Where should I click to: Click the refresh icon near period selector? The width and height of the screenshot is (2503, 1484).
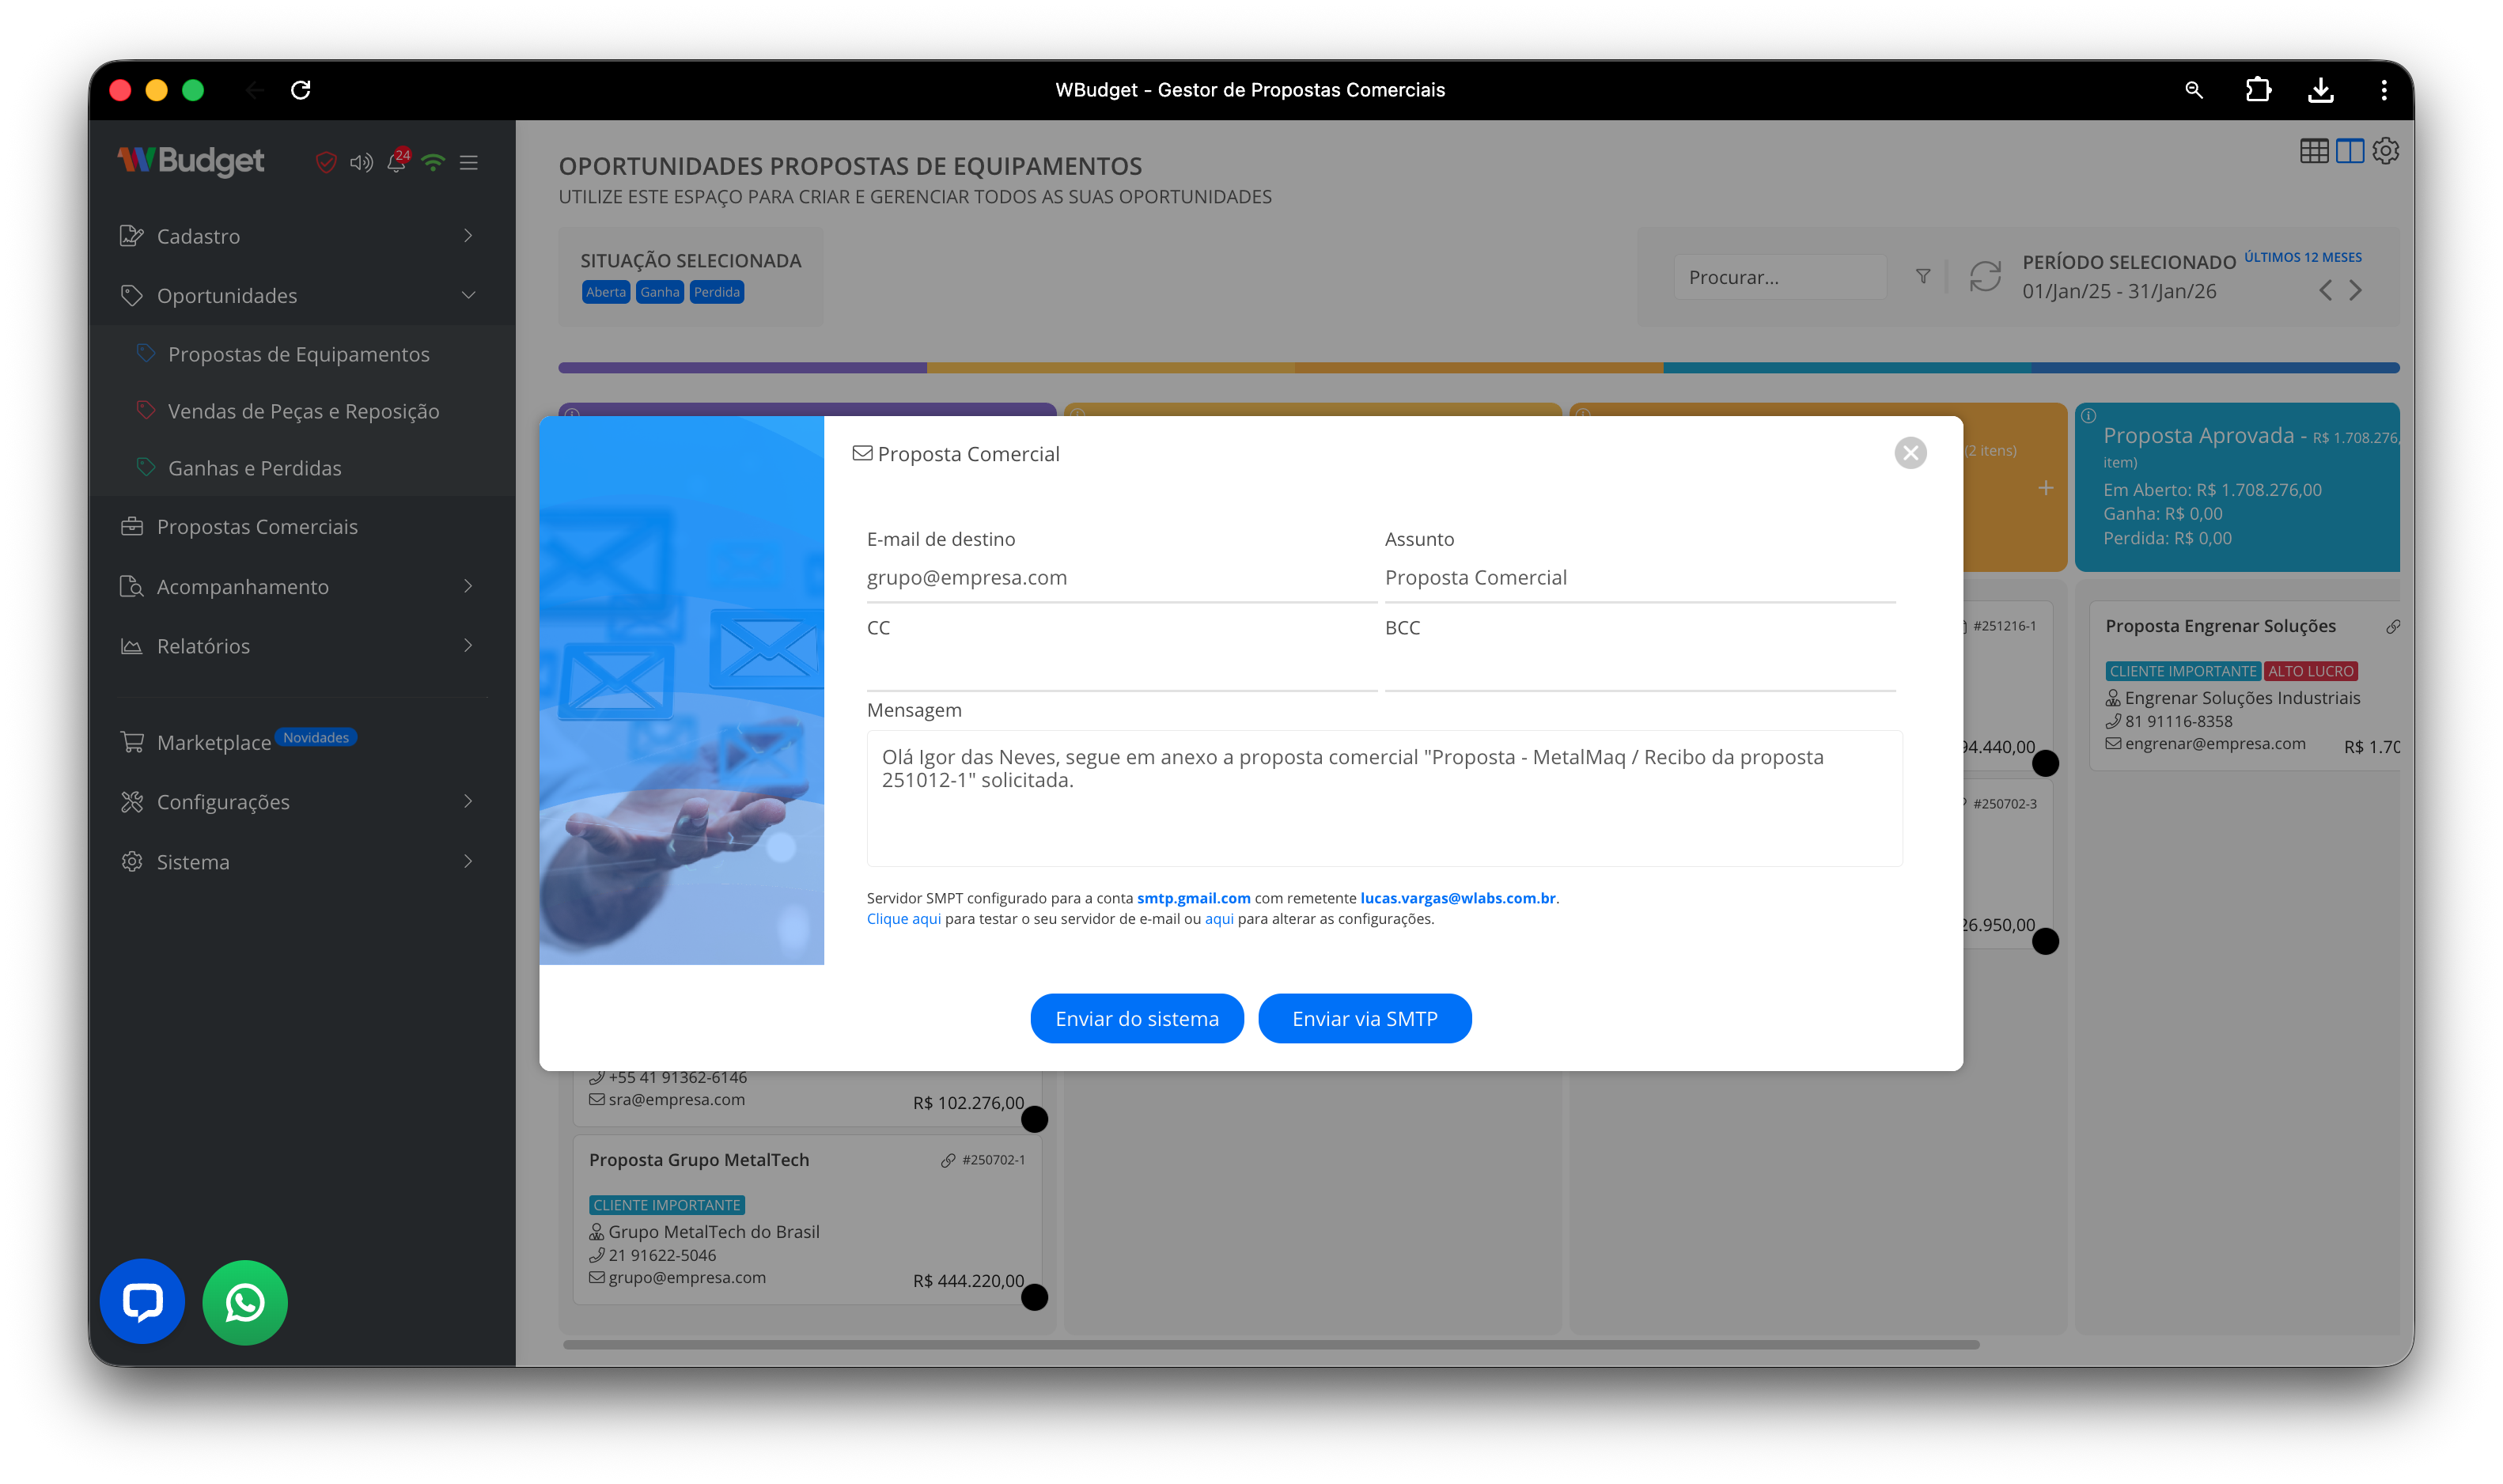[x=1984, y=277]
